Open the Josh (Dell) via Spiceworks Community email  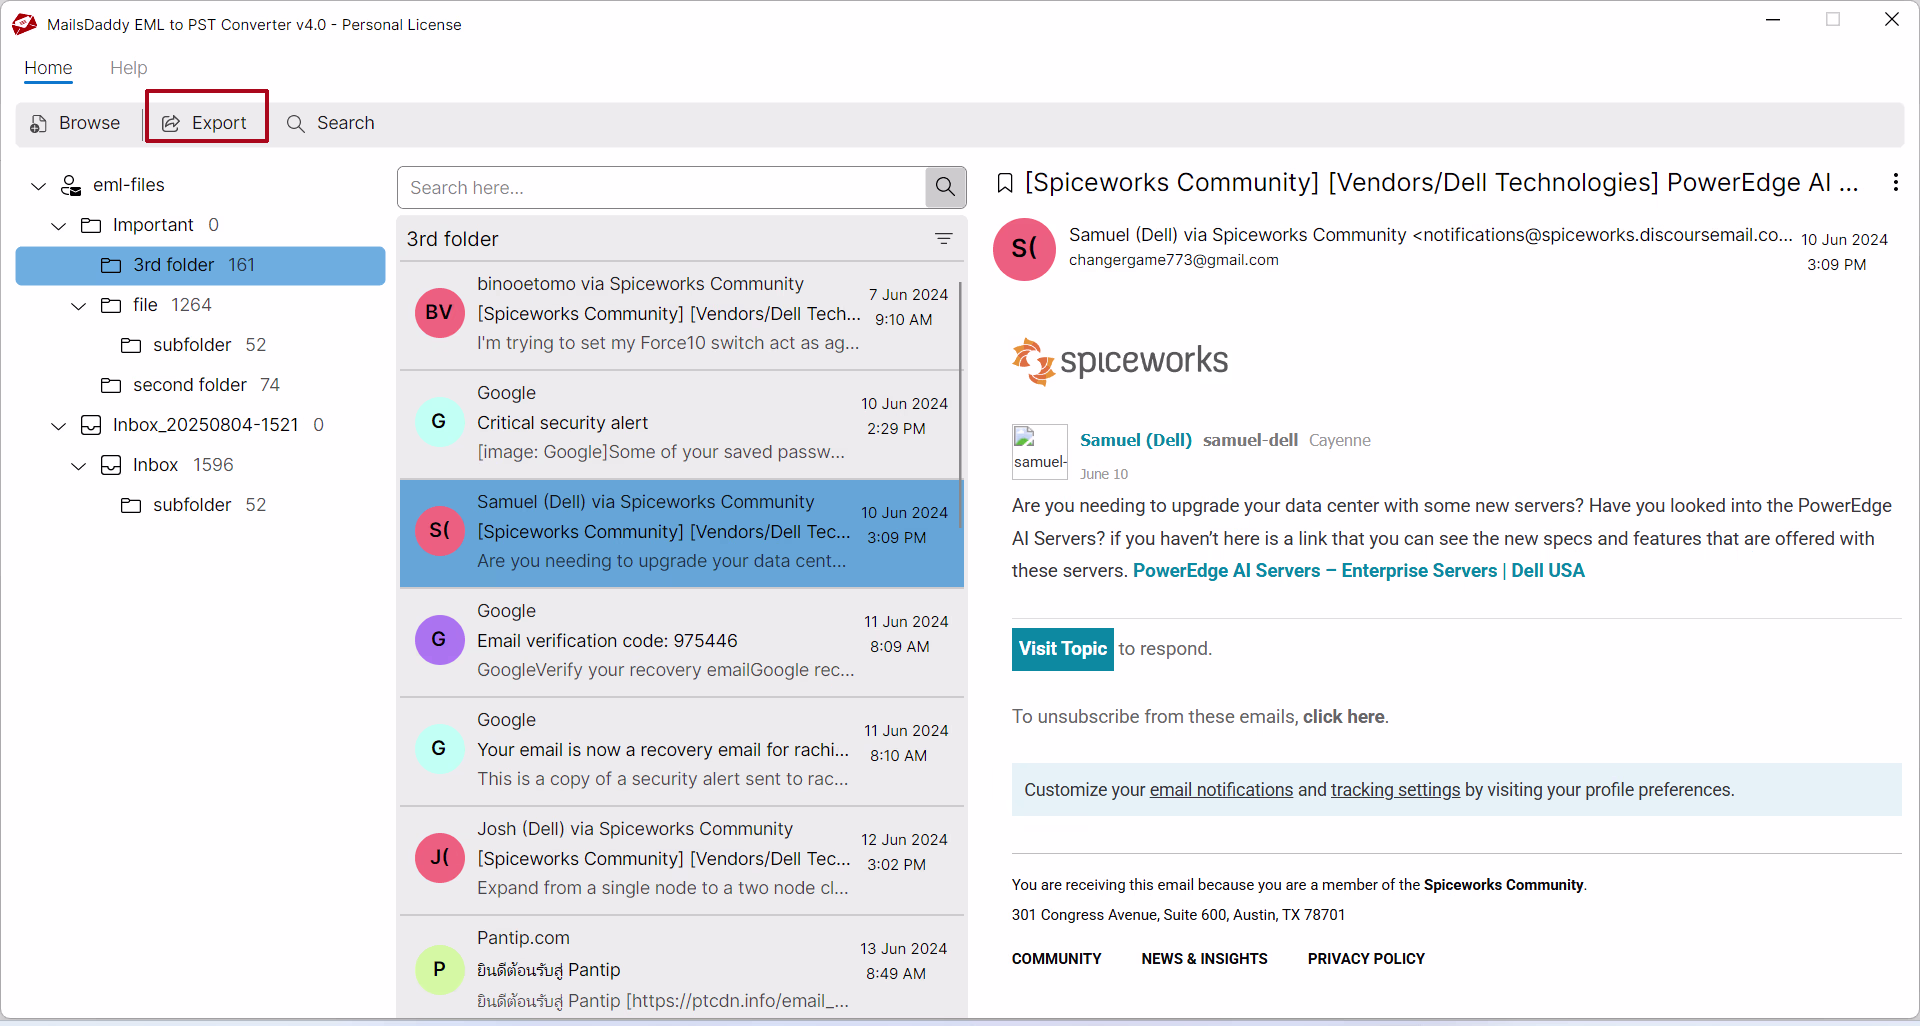click(x=680, y=859)
